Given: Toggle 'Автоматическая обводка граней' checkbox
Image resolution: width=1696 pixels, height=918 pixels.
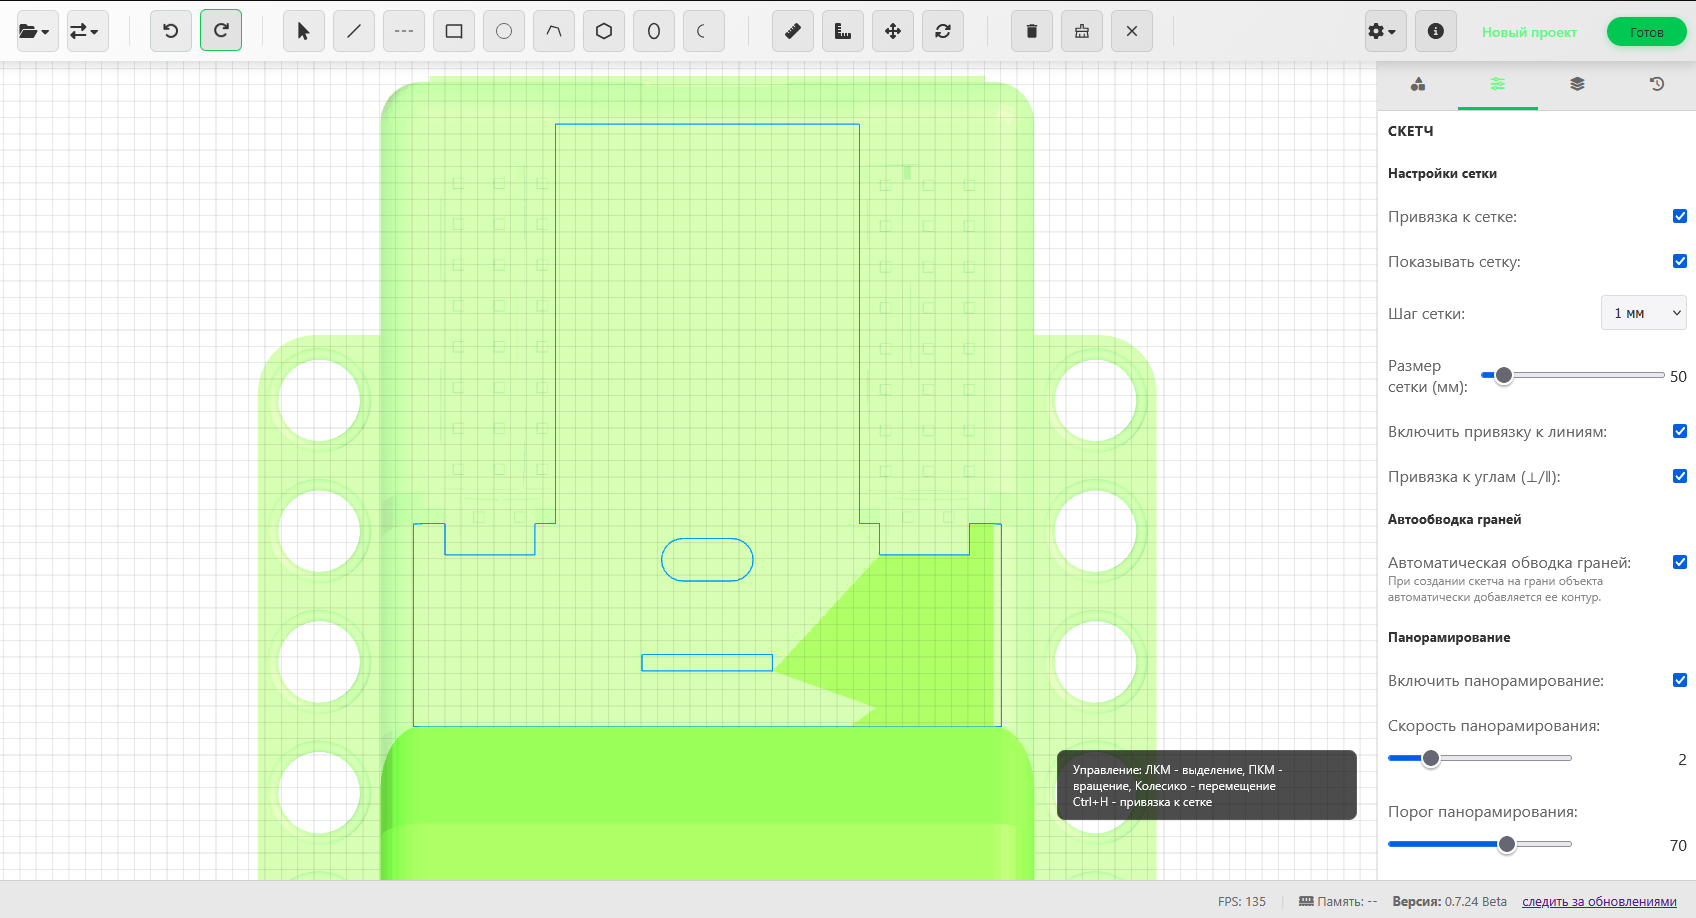Looking at the screenshot, I should pos(1680,562).
